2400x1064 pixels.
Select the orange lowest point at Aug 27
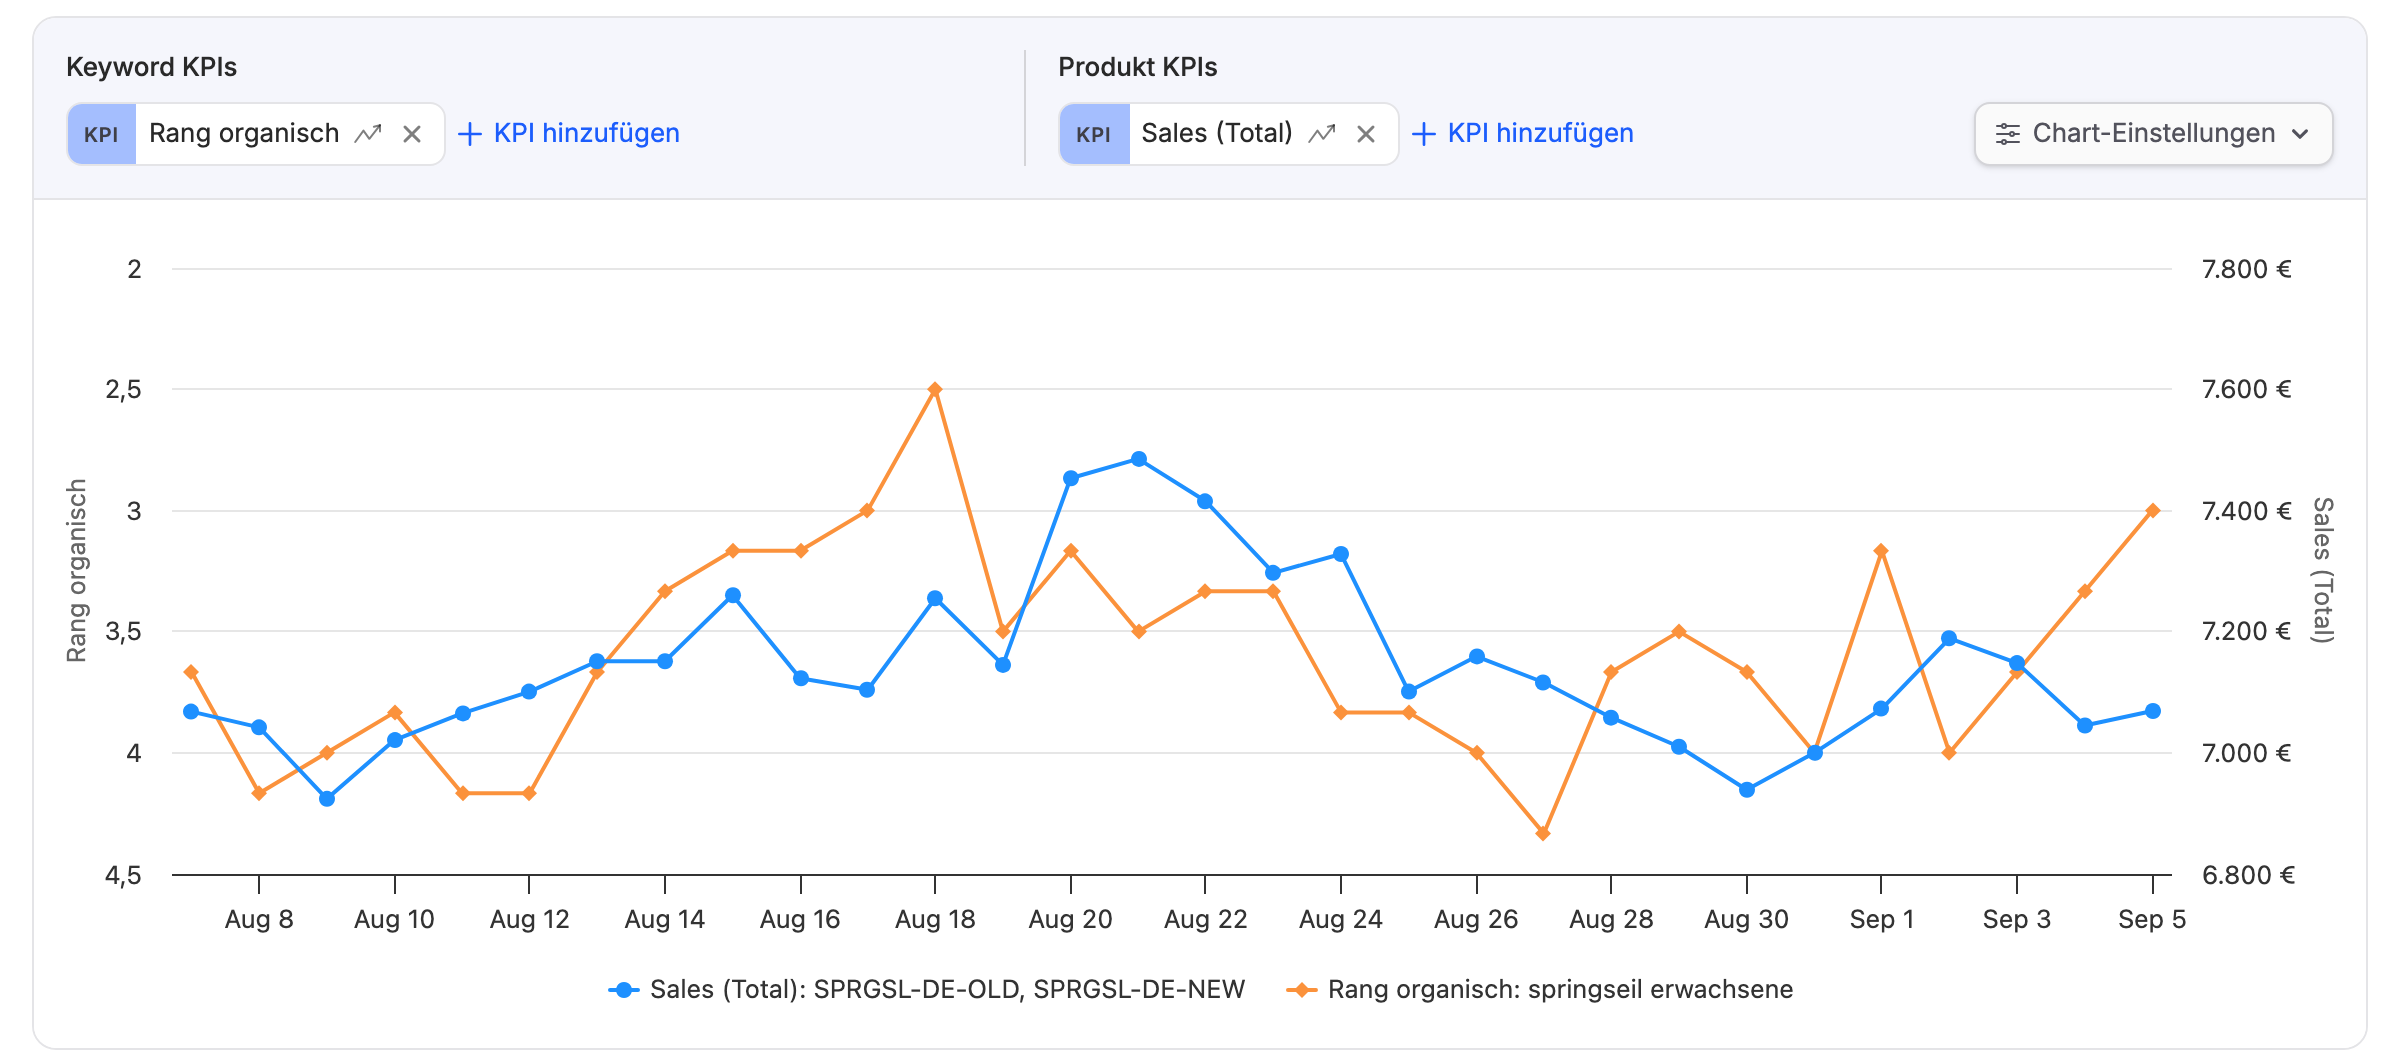[x=1542, y=833]
